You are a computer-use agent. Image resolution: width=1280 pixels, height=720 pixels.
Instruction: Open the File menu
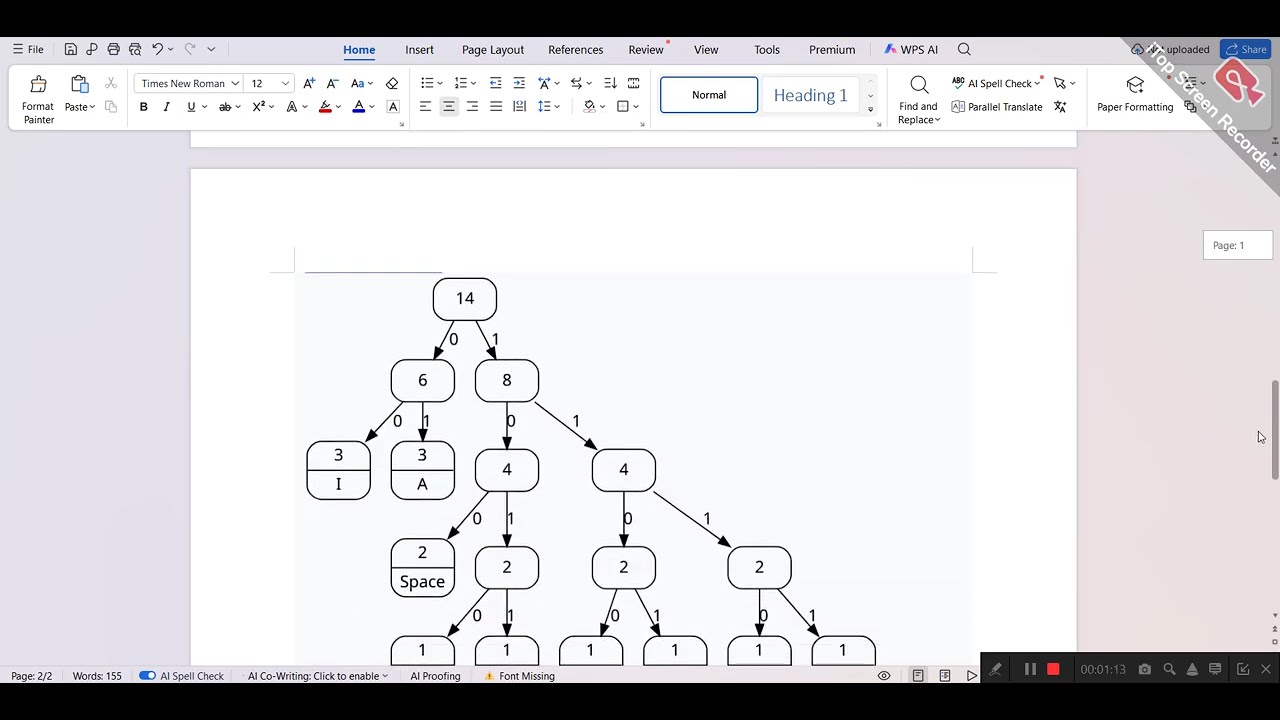28,49
